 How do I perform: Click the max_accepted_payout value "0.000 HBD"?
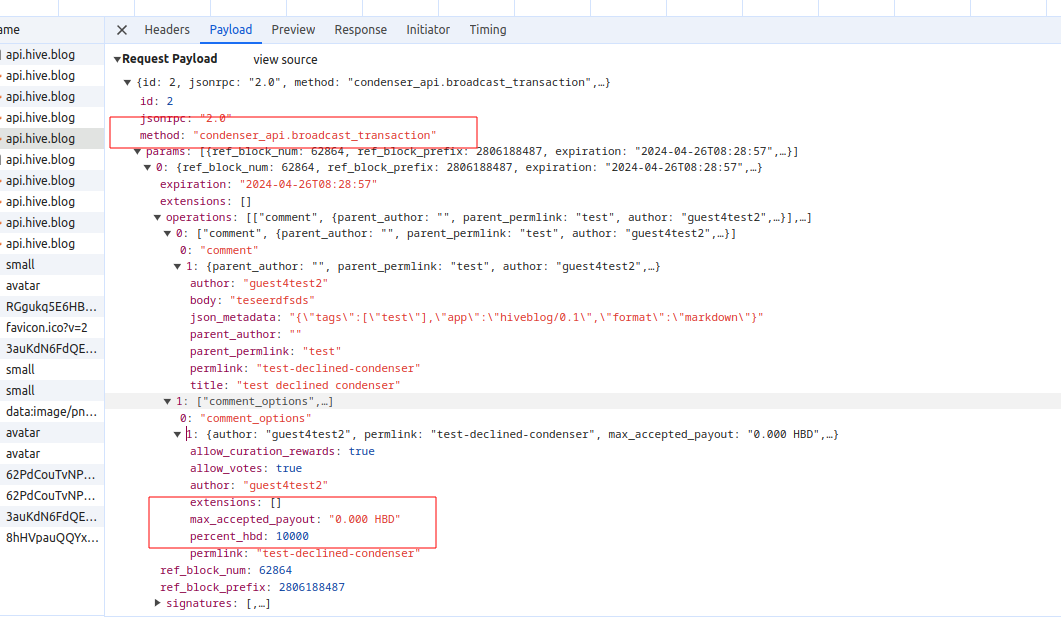(x=364, y=519)
